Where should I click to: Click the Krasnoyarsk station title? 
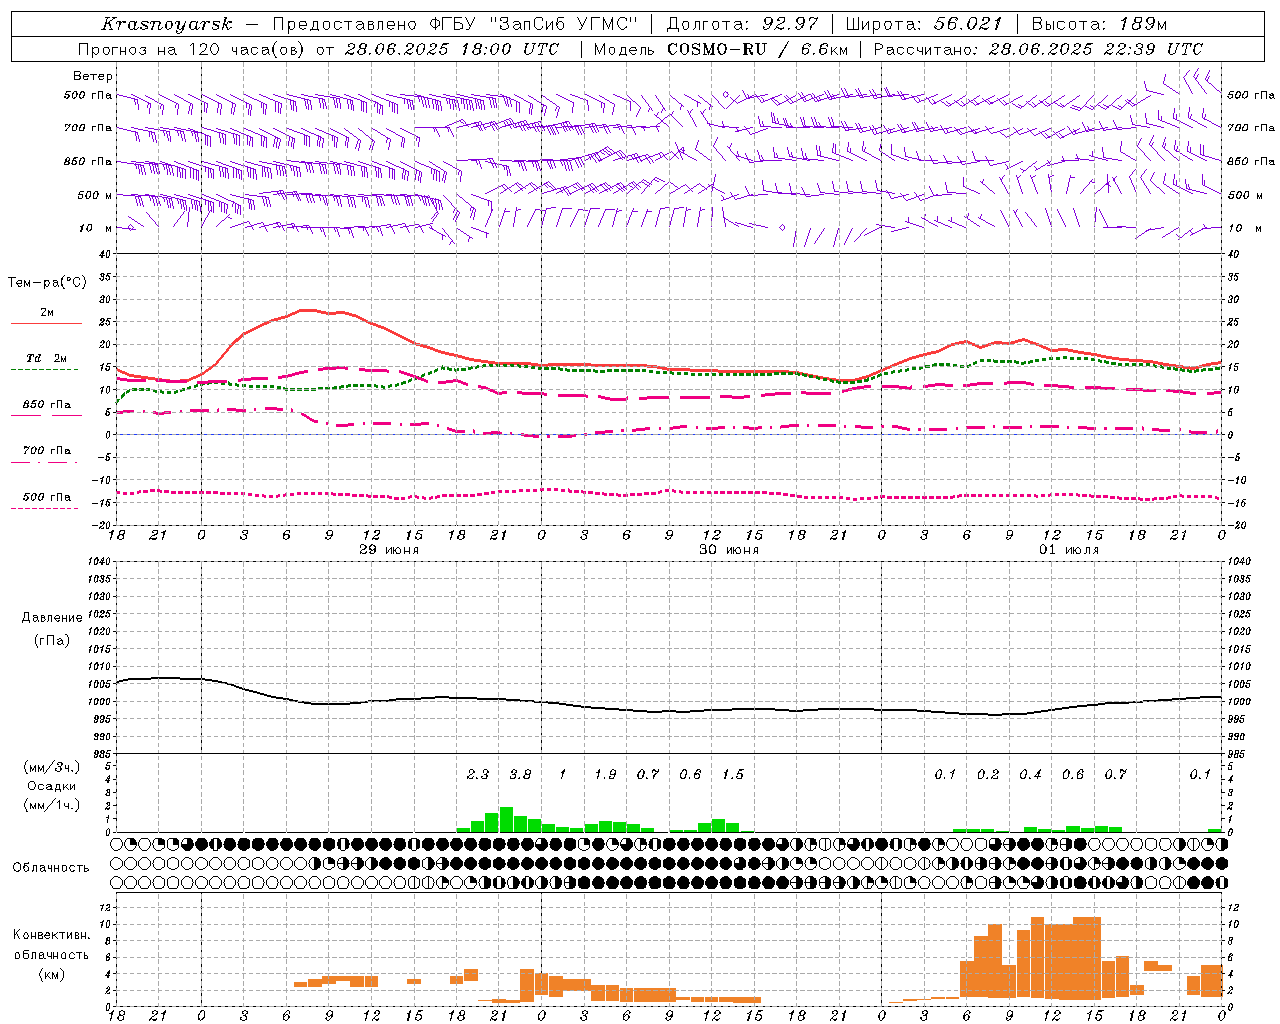tap(166, 24)
